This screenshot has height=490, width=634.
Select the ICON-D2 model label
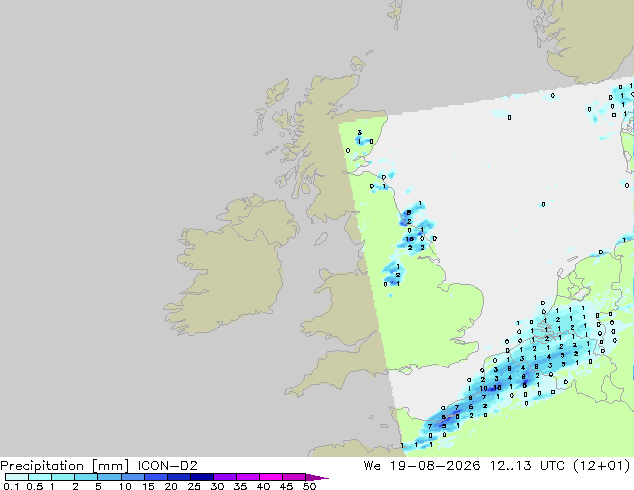coord(167,465)
